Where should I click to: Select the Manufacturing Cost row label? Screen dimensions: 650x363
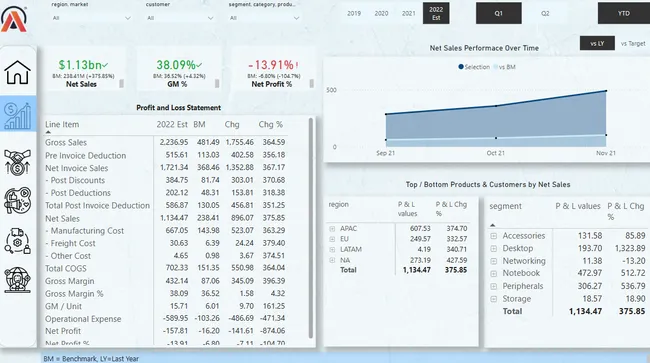85,231
